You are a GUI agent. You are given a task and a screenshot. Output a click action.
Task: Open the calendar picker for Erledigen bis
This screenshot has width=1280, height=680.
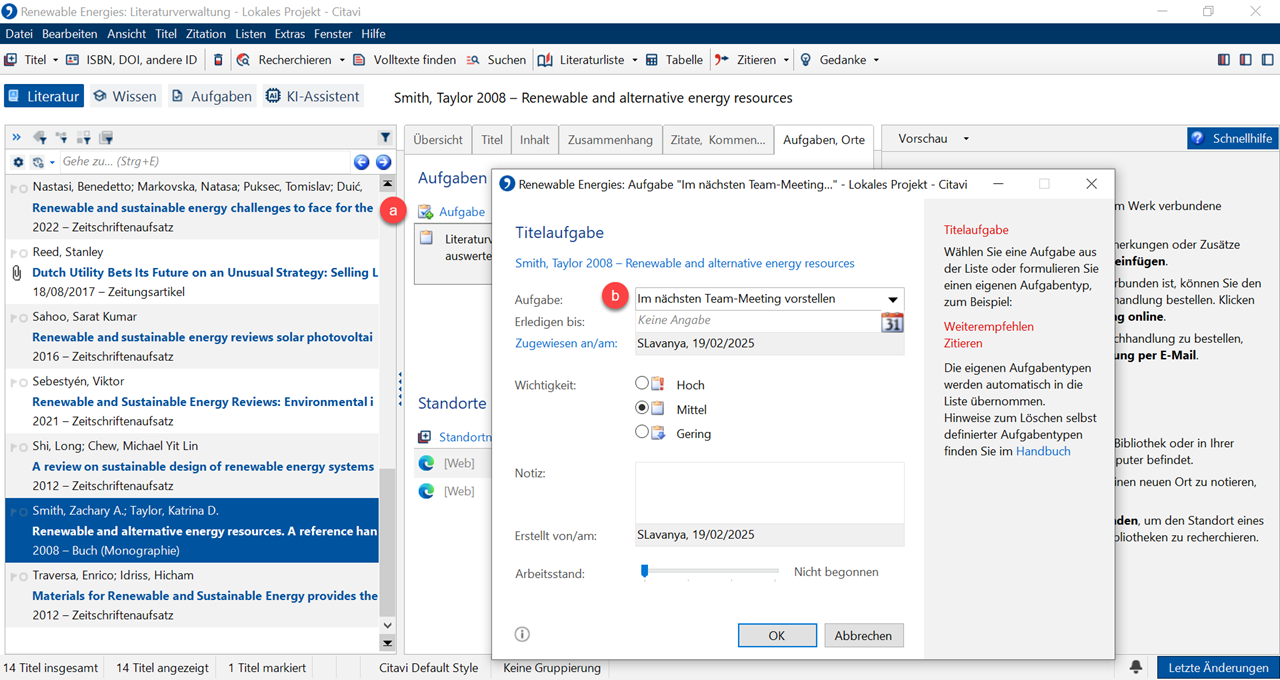[x=891, y=322]
